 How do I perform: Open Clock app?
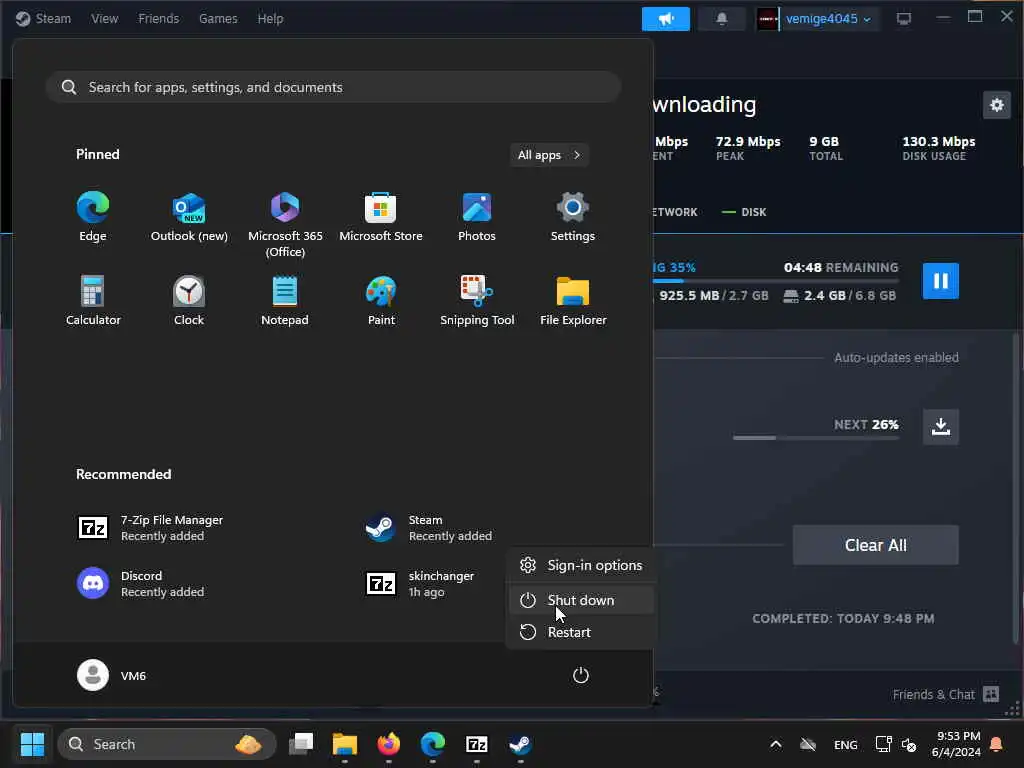[189, 300]
